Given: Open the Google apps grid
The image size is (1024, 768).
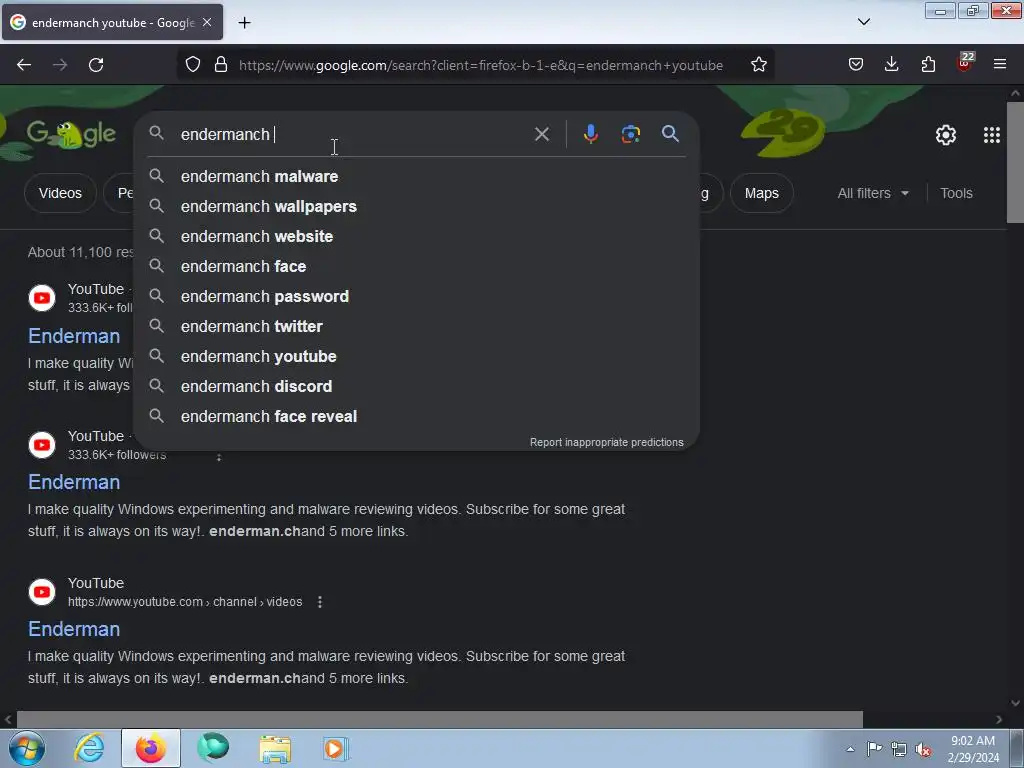Looking at the screenshot, I should pos(991,135).
